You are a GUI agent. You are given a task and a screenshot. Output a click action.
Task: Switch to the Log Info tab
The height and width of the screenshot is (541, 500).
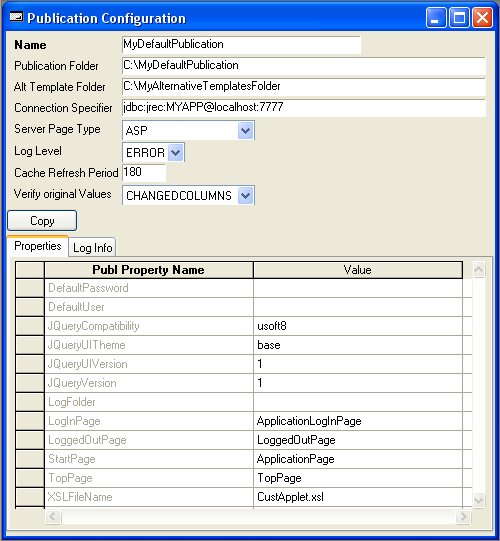coord(92,248)
